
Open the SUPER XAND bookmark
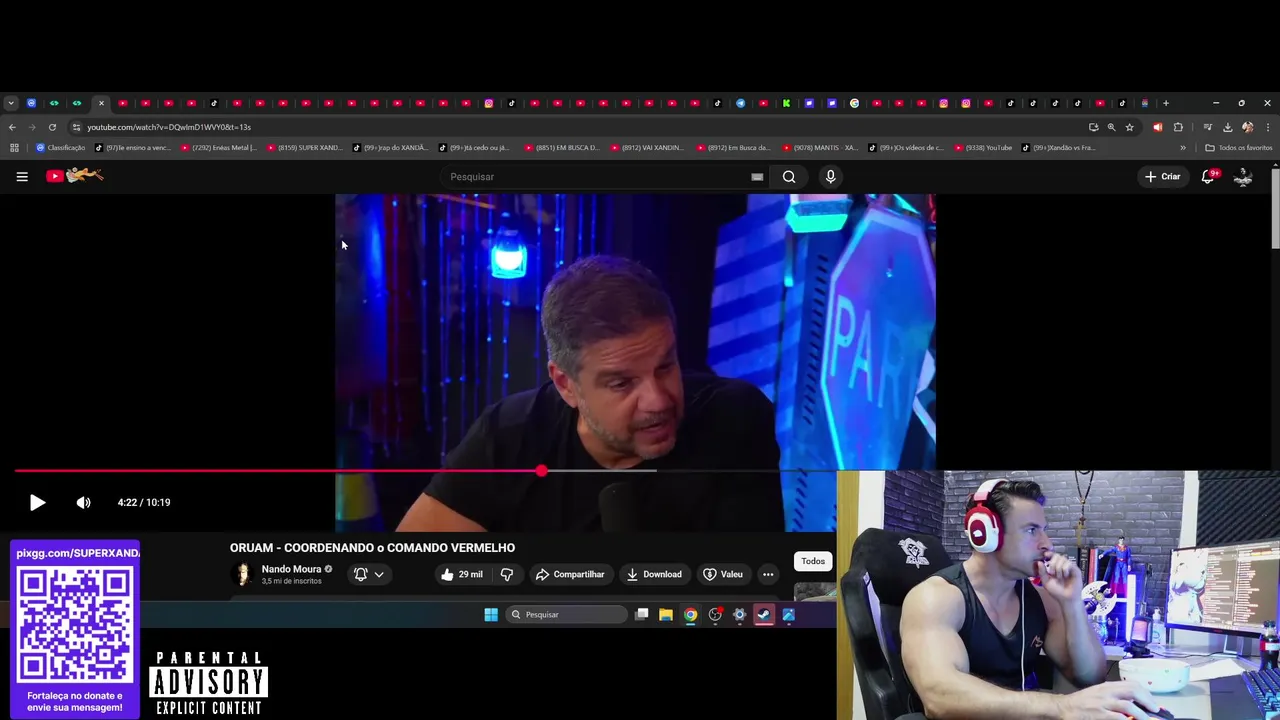point(304,148)
